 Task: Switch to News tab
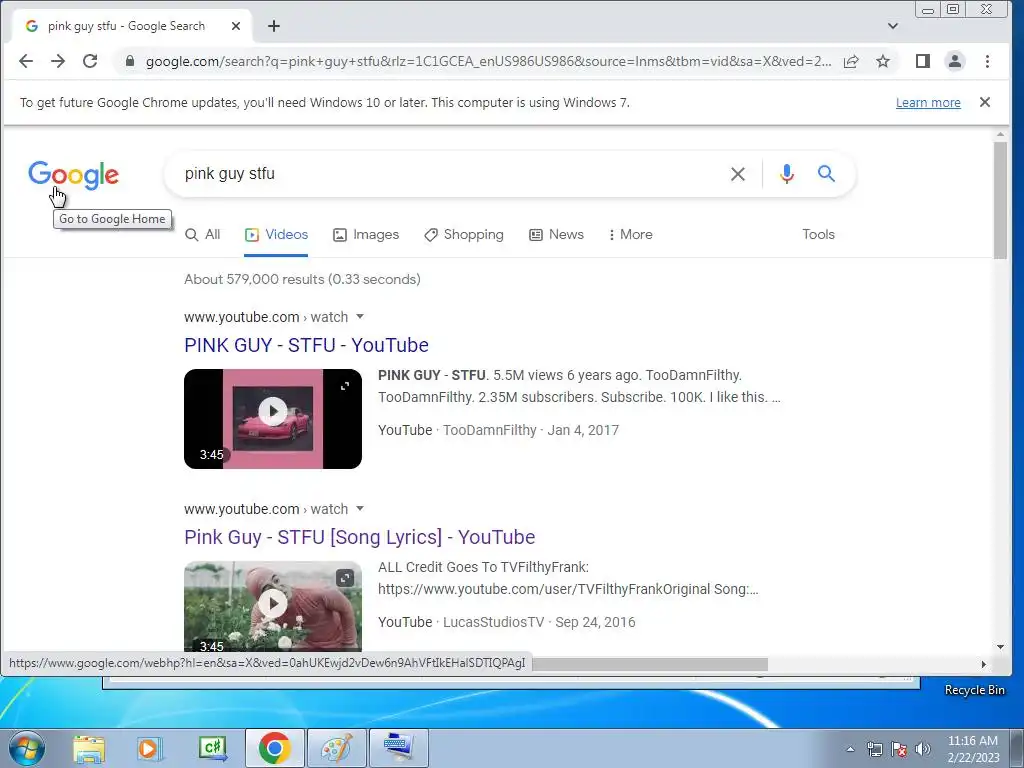pyautogui.click(x=556, y=234)
